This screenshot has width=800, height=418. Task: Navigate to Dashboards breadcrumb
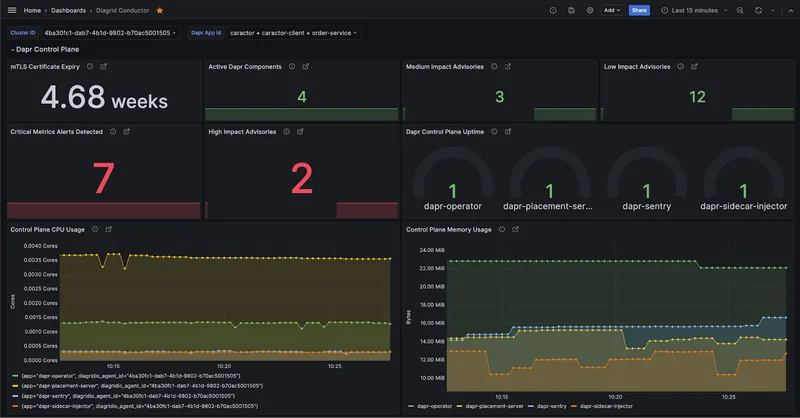coord(69,10)
